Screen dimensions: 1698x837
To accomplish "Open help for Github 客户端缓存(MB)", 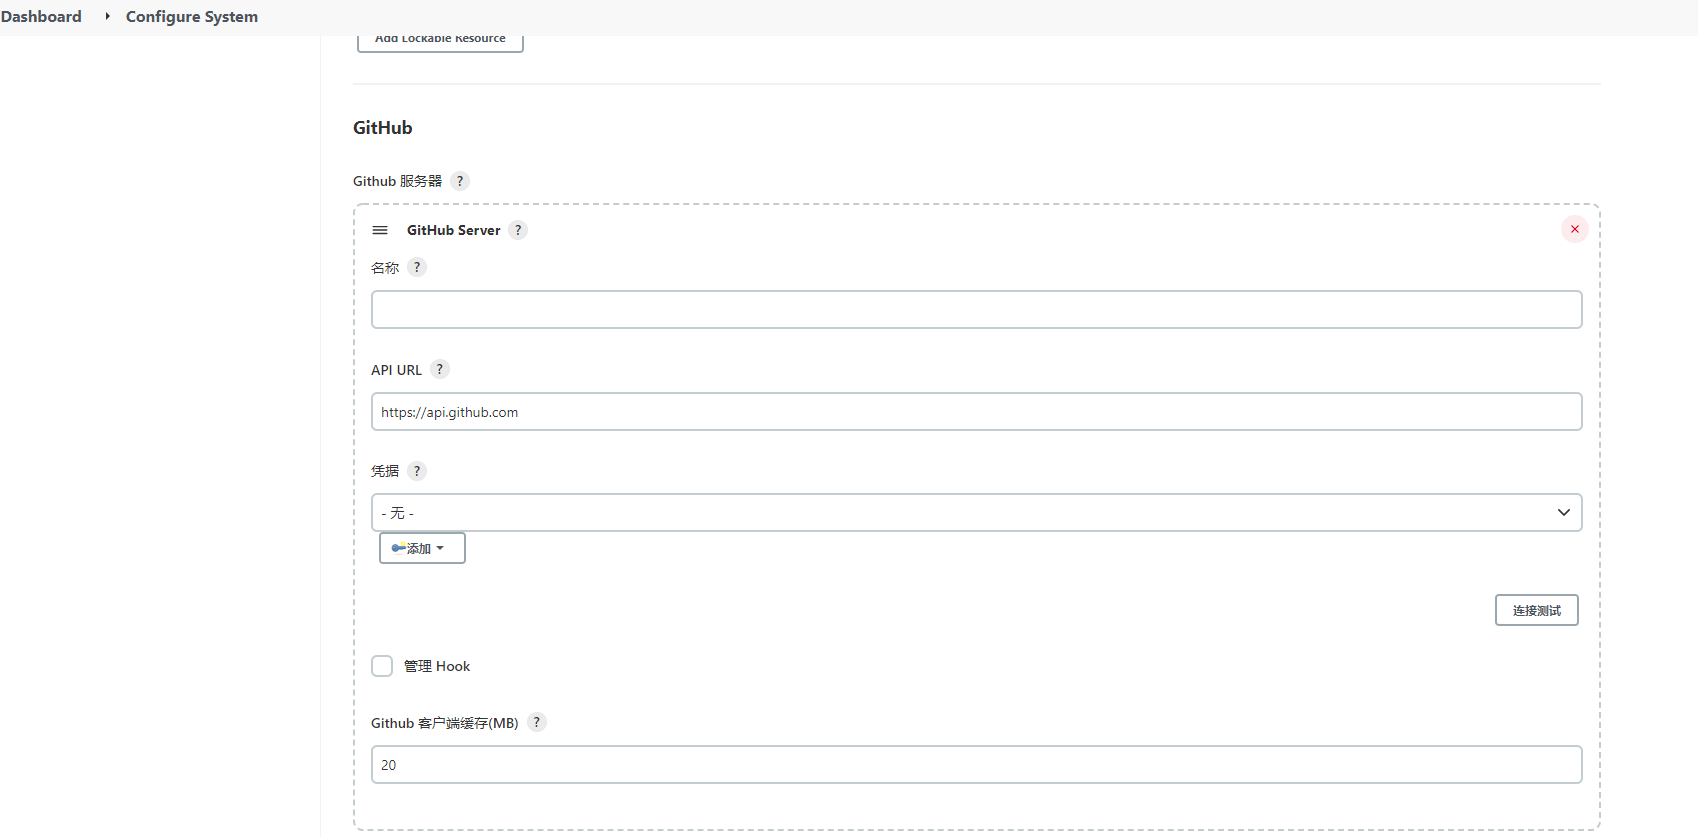I will [x=537, y=722].
